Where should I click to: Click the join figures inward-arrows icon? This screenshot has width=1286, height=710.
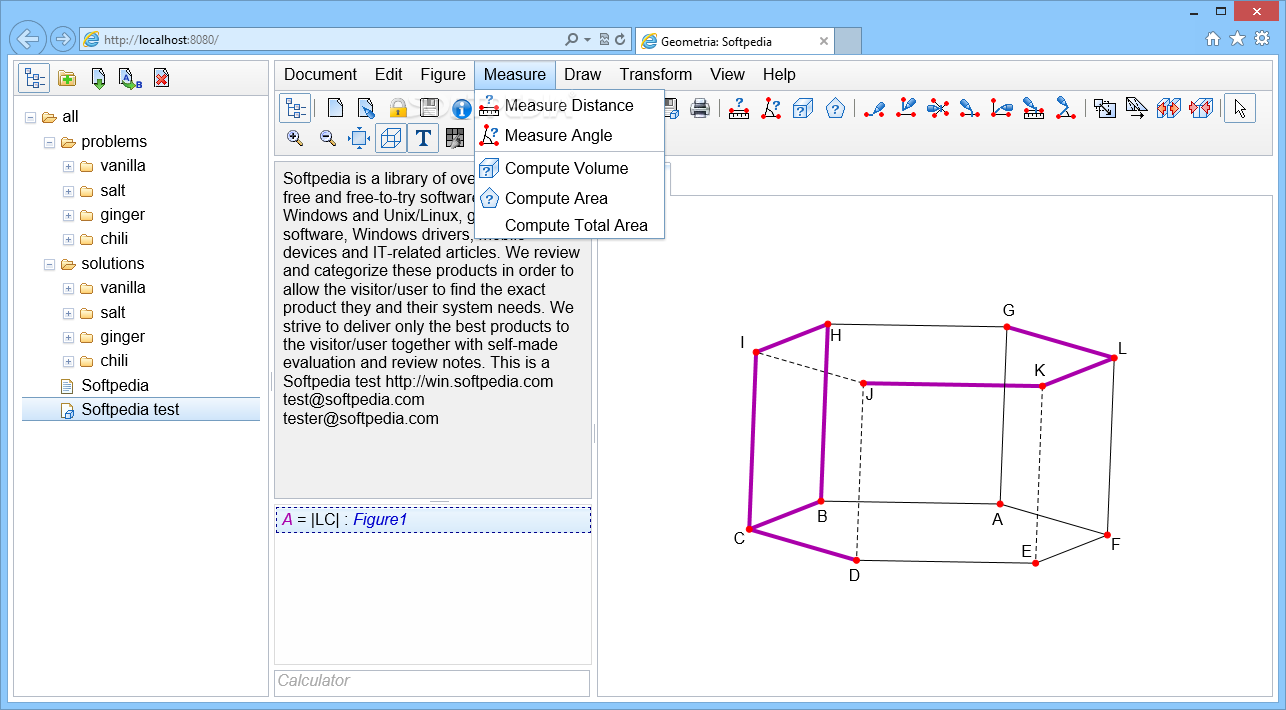1201,108
